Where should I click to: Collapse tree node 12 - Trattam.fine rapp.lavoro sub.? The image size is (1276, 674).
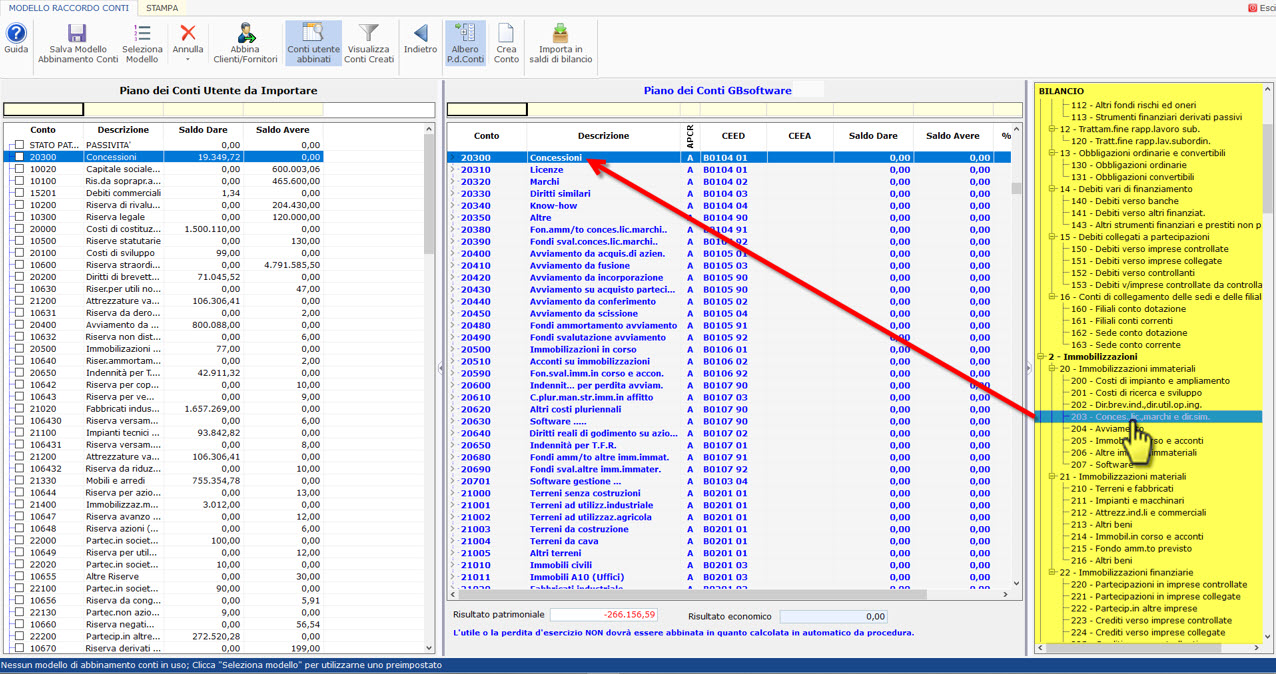pos(1052,129)
